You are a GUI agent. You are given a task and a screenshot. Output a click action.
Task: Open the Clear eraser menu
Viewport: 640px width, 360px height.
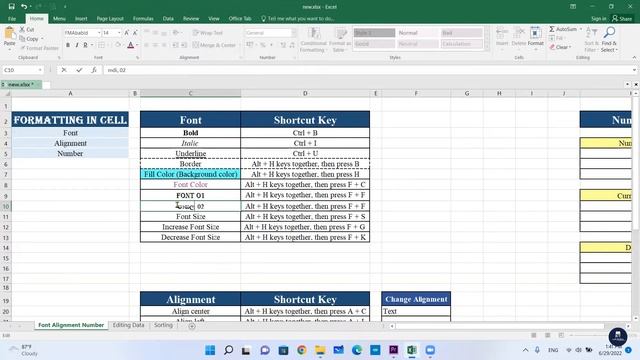point(560,47)
